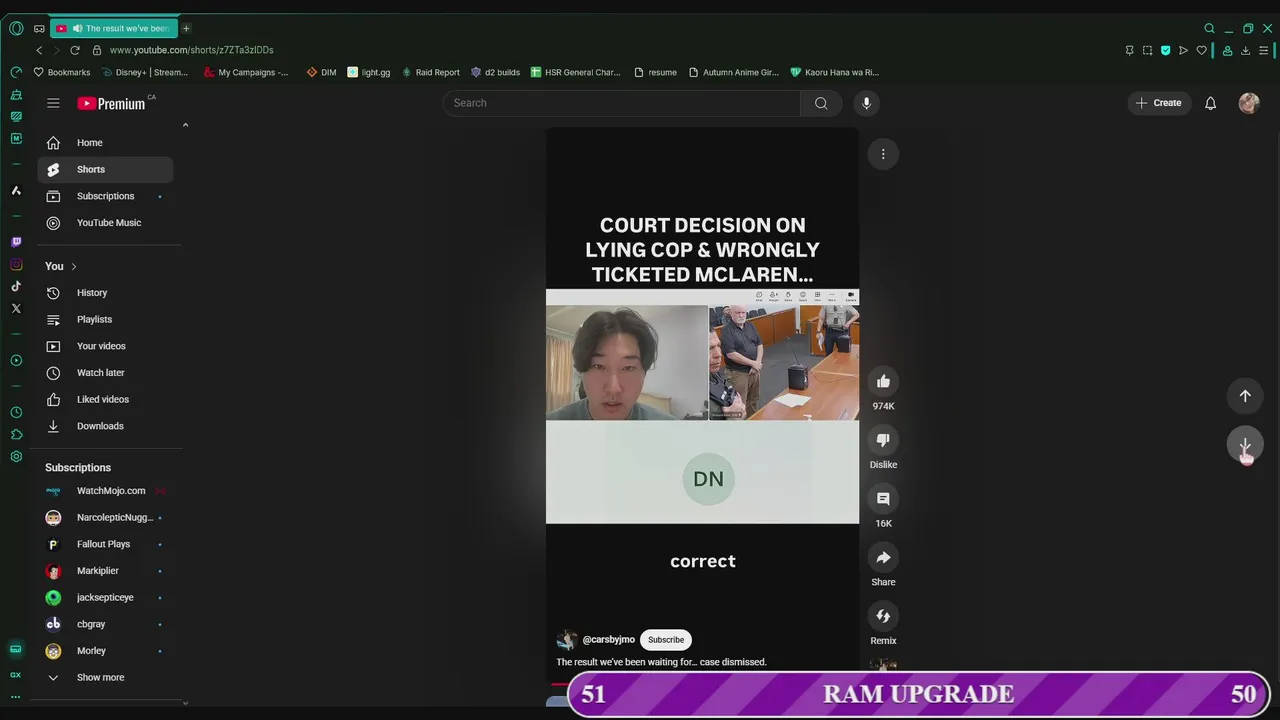Image resolution: width=1280 pixels, height=720 pixels.
Task: Open Your videos
Action: pyautogui.click(x=105, y=346)
